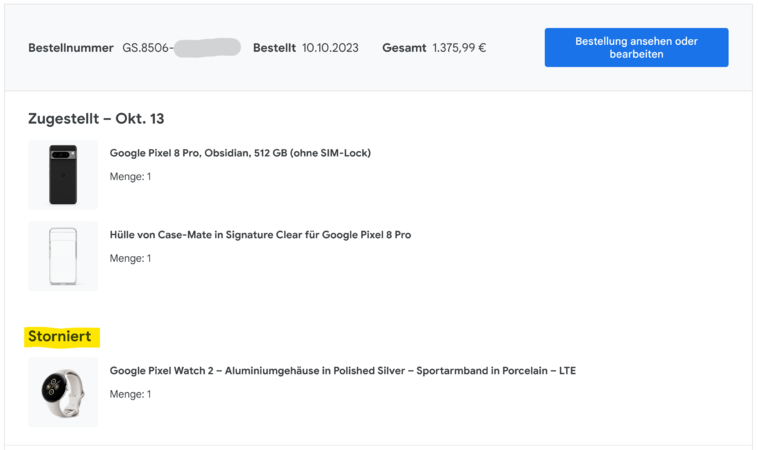Click the highlighted 'Storniert' heading
This screenshot has width=758, height=450.
tap(59, 336)
